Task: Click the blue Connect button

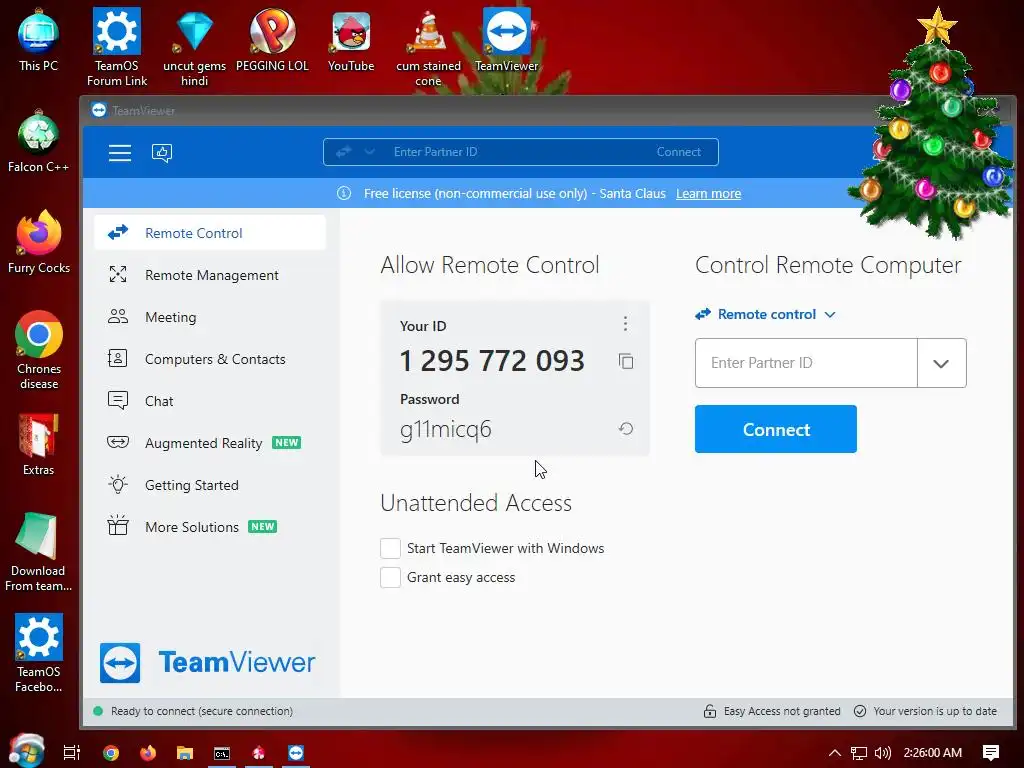Action: click(775, 429)
